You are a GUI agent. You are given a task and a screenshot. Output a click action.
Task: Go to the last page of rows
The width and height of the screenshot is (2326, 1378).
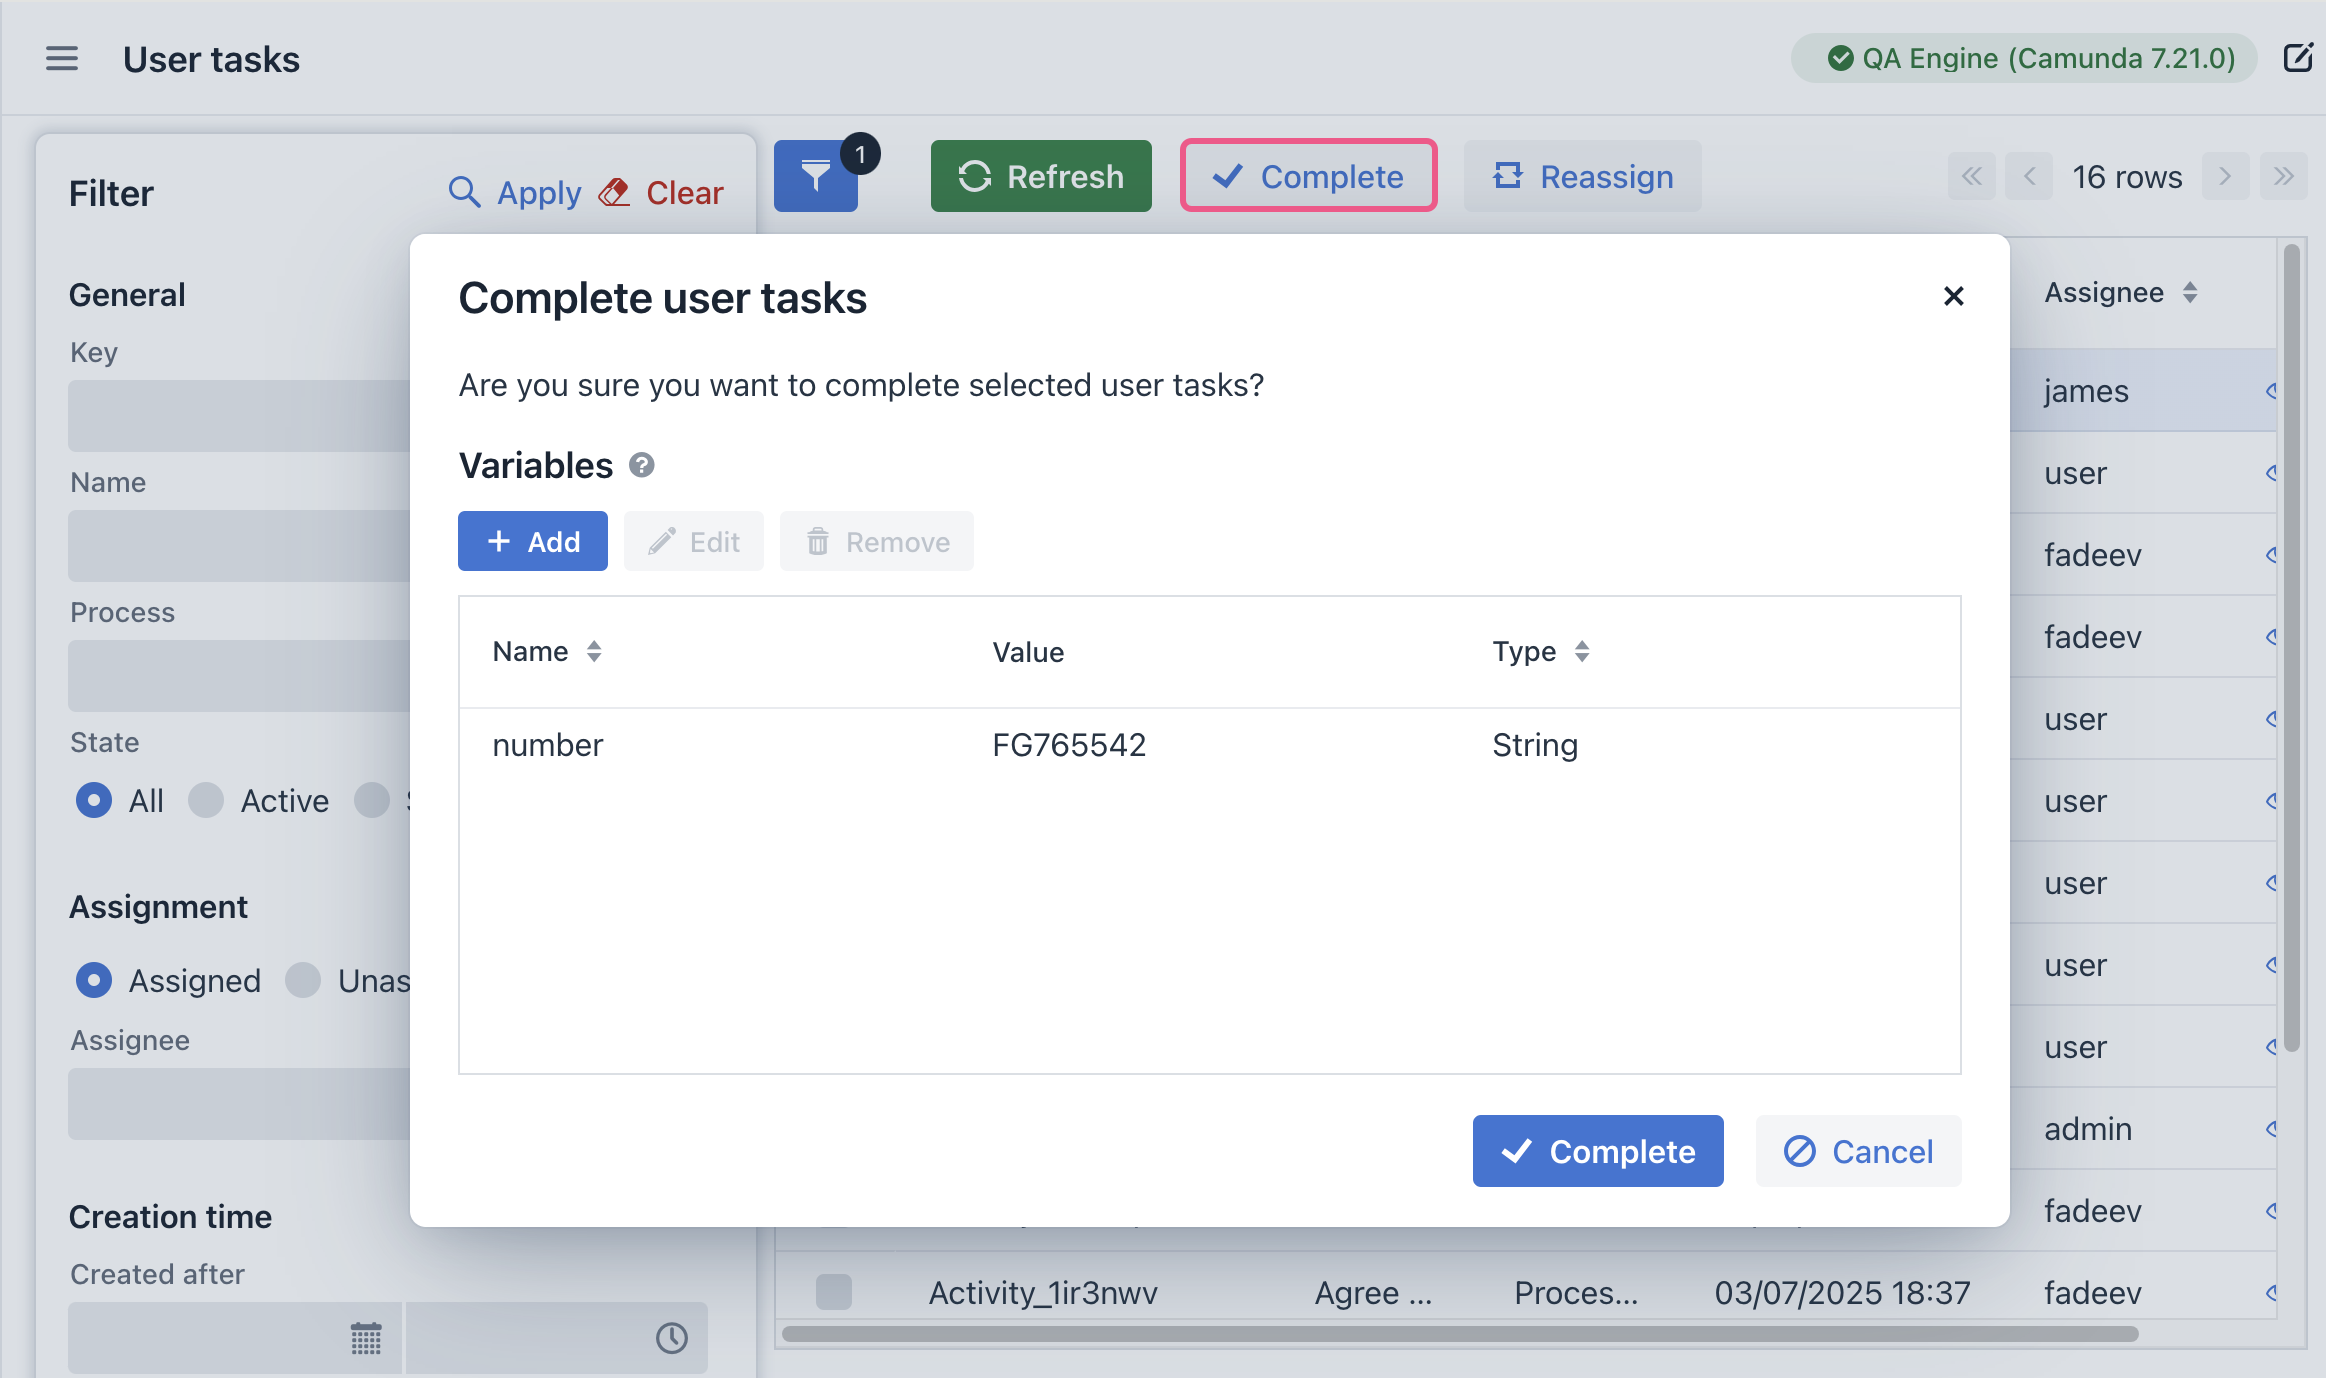pos(2283,176)
